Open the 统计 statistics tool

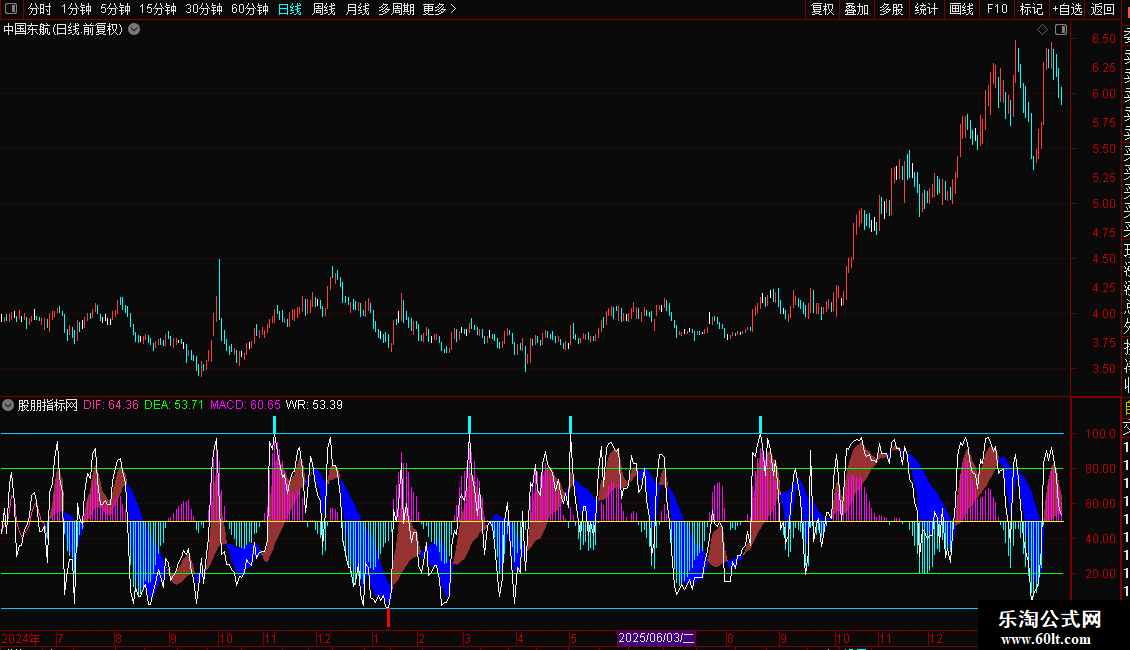click(x=926, y=9)
